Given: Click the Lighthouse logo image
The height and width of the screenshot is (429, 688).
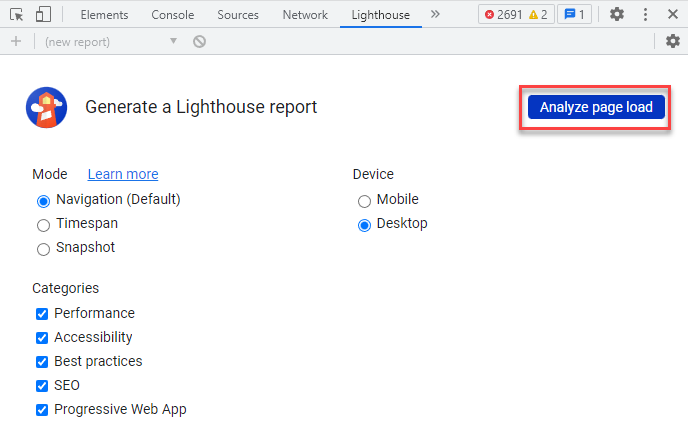Looking at the screenshot, I should (47, 107).
